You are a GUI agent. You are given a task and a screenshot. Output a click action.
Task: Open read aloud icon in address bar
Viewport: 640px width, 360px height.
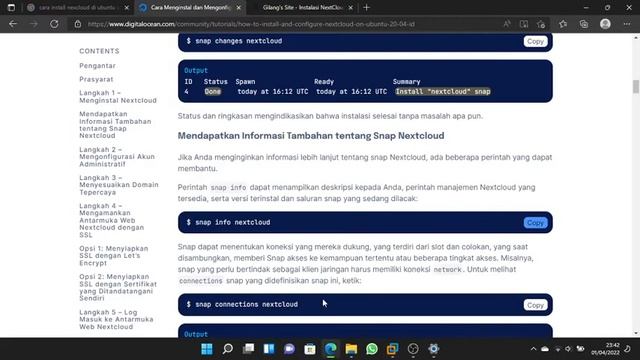tap(507, 24)
